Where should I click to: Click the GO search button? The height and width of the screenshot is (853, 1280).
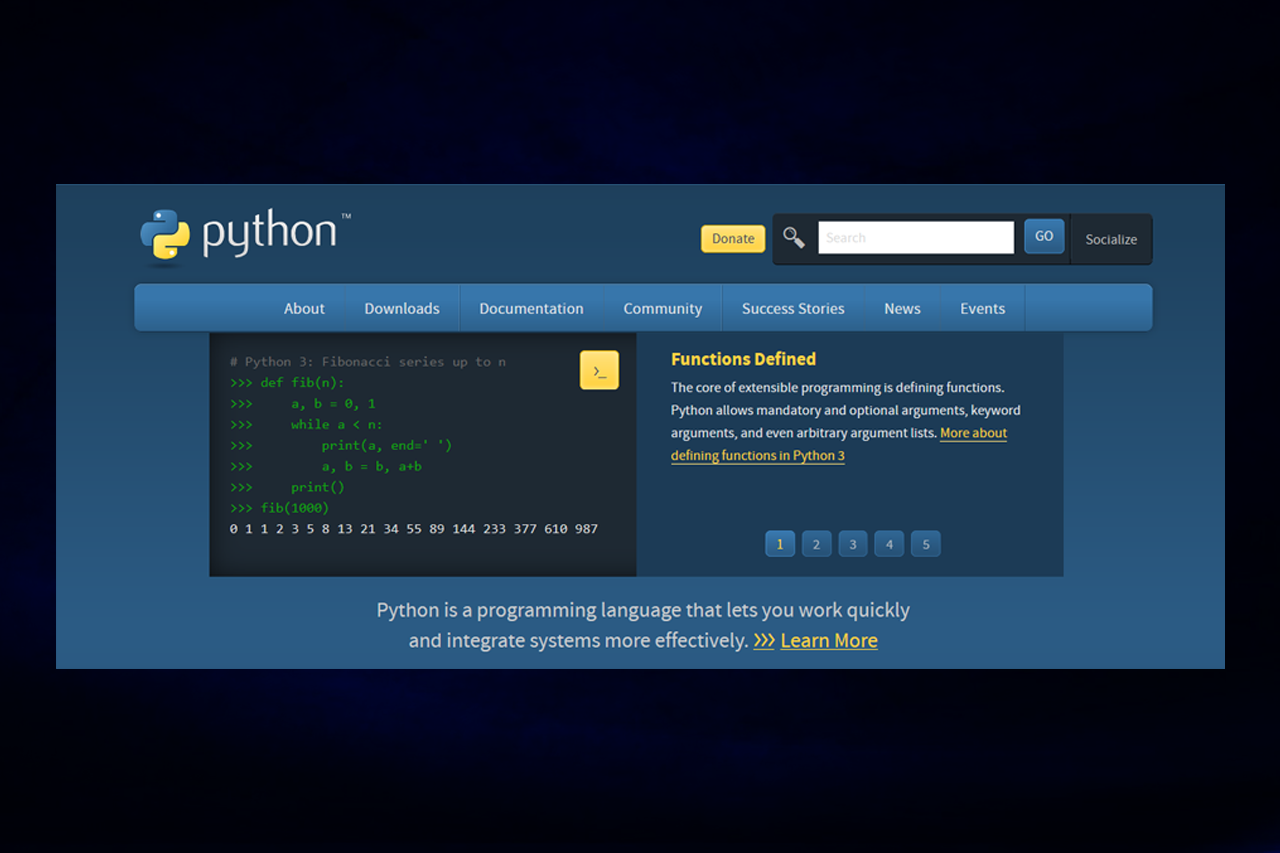1044,237
